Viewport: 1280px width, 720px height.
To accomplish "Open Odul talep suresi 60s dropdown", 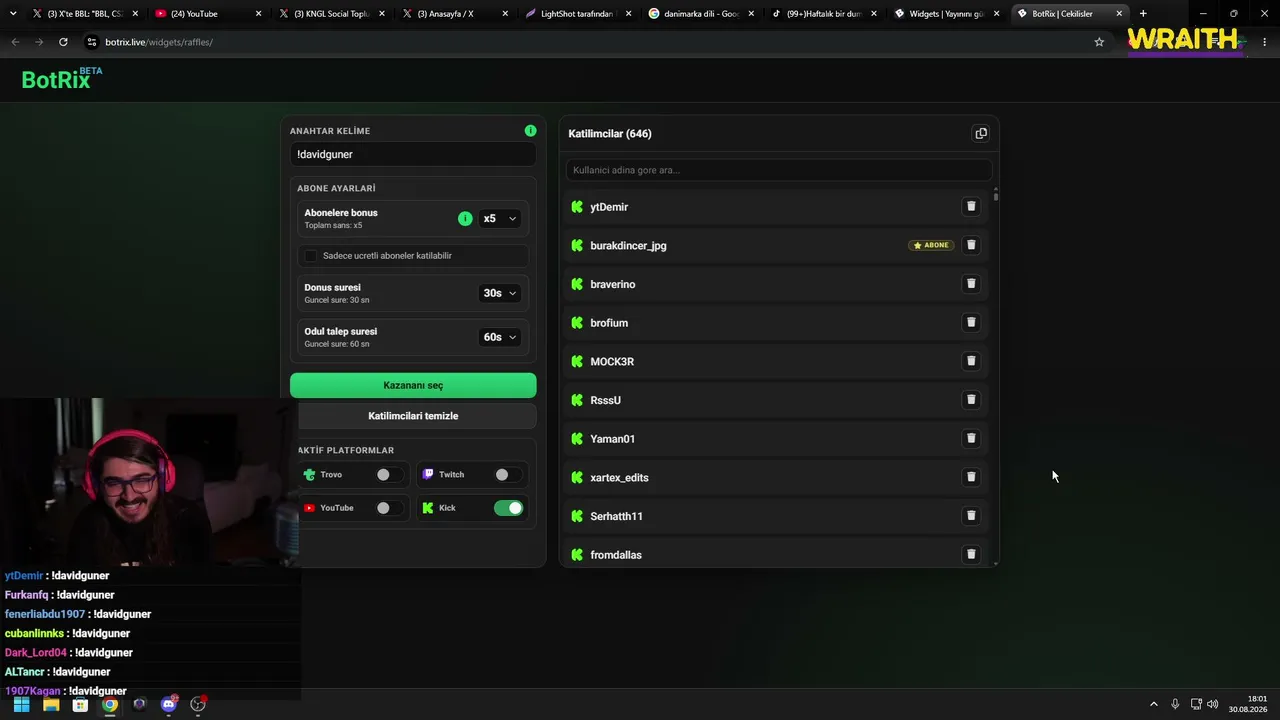I will point(500,337).
